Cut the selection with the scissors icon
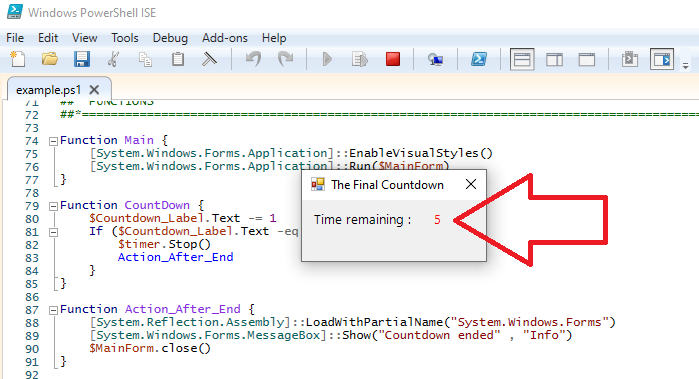The image size is (699, 379). point(114,59)
